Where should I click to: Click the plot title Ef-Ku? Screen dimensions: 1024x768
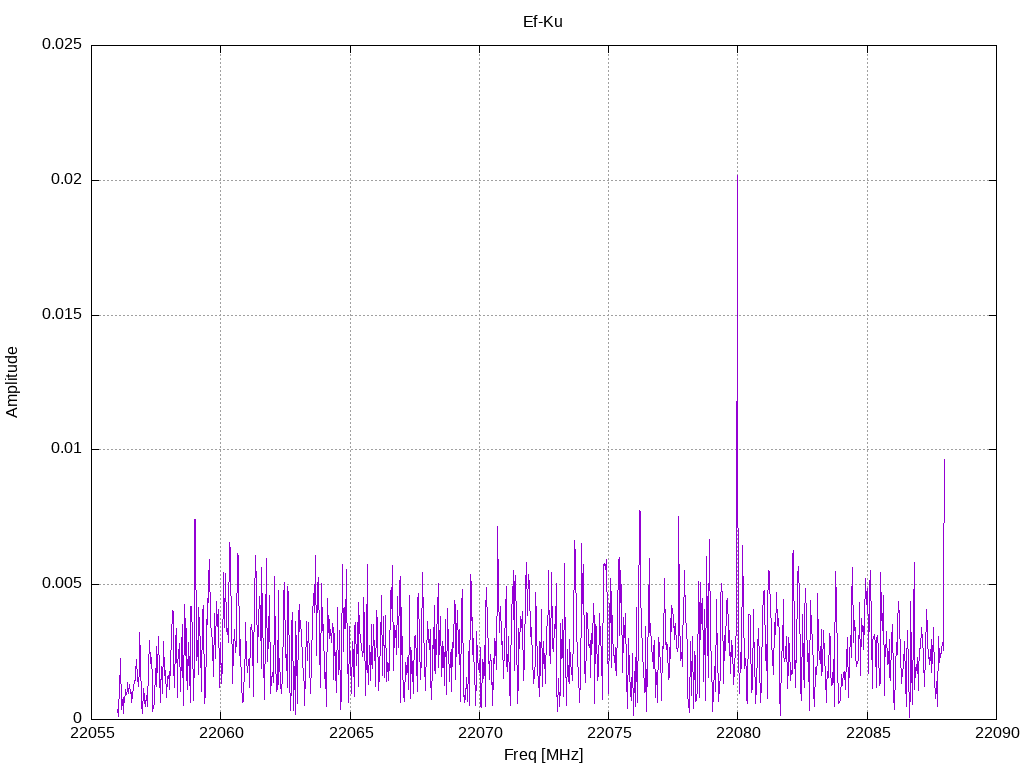[x=542, y=21]
